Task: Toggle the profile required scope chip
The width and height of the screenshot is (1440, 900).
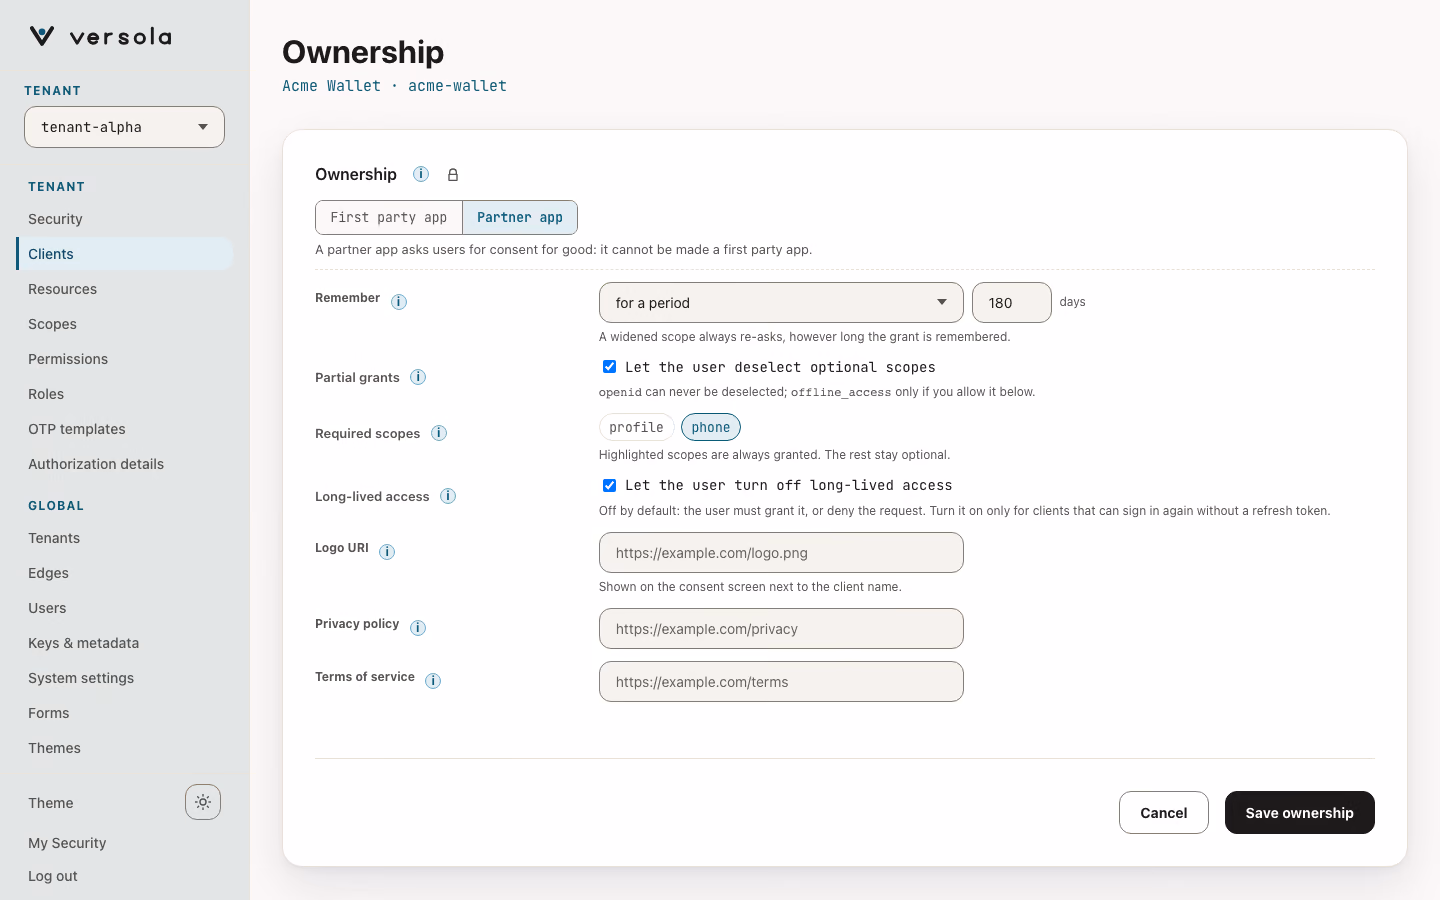Action: click(x=636, y=427)
